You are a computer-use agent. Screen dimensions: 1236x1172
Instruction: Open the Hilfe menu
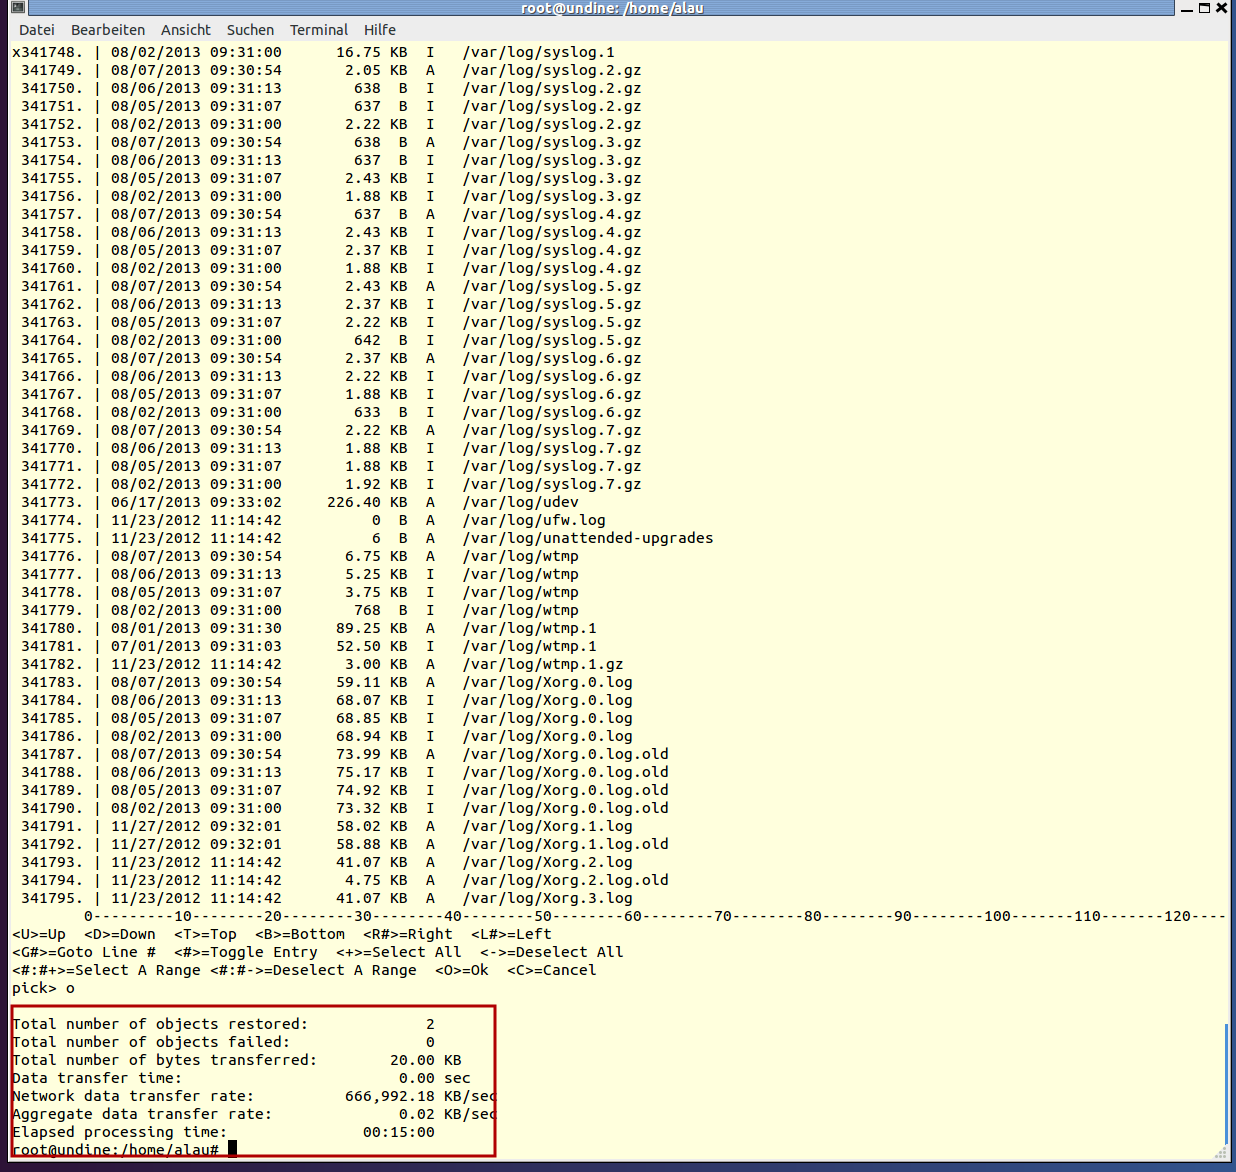pyautogui.click(x=380, y=30)
